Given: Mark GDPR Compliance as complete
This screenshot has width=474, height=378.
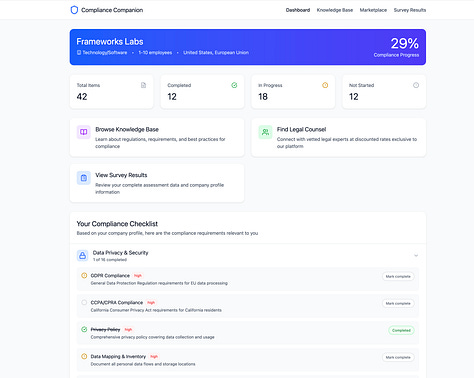Looking at the screenshot, I should pos(398,276).
